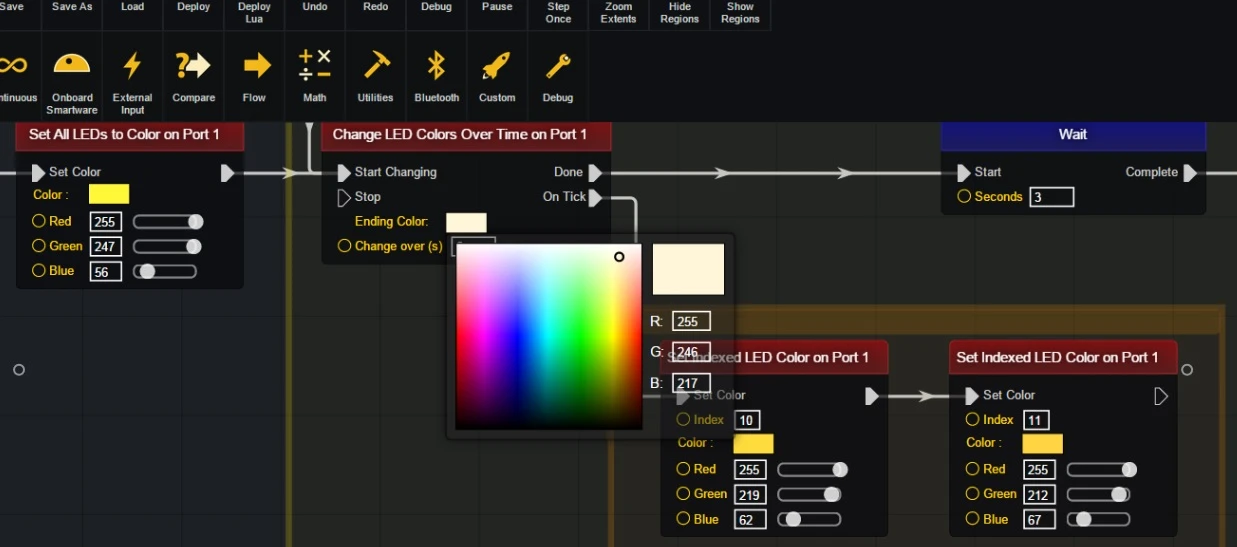The height and width of the screenshot is (547, 1237).
Task: Select Change LED Colors Over Time block header
Action: coord(465,135)
